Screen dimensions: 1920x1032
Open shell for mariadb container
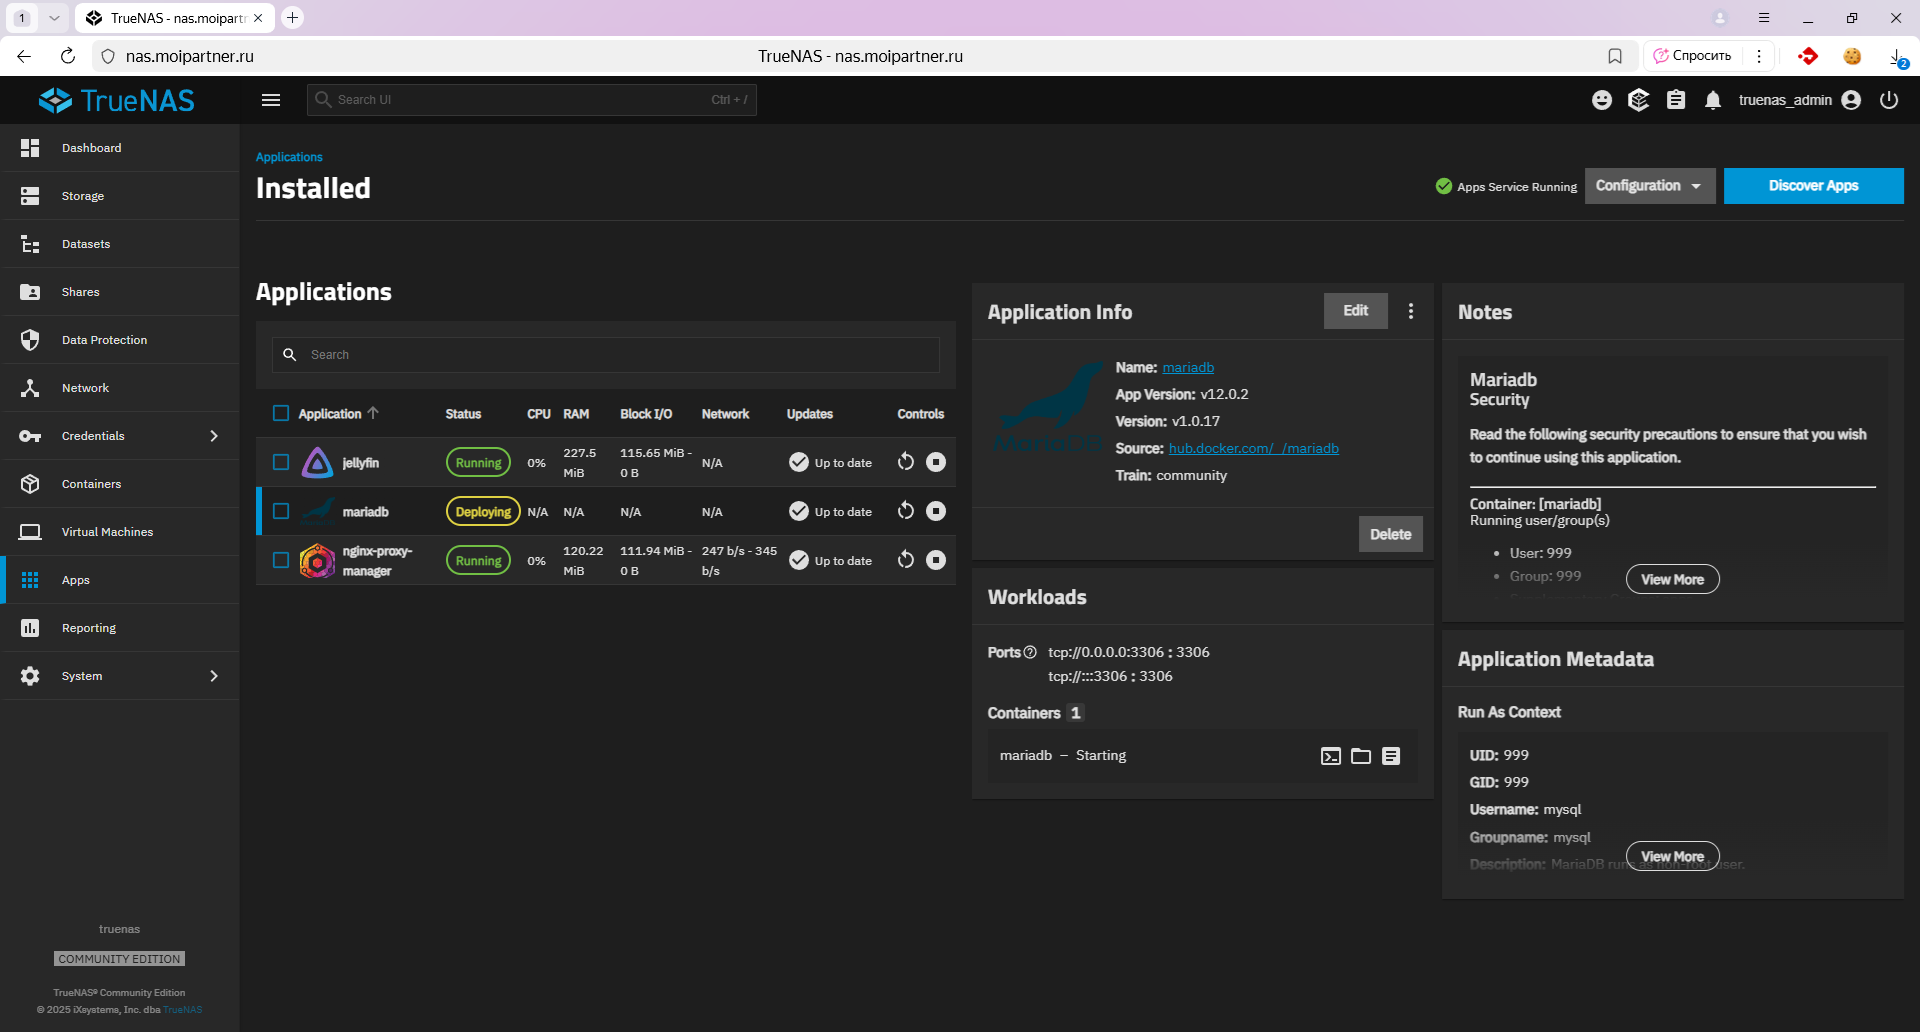click(x=1330, y=756)
